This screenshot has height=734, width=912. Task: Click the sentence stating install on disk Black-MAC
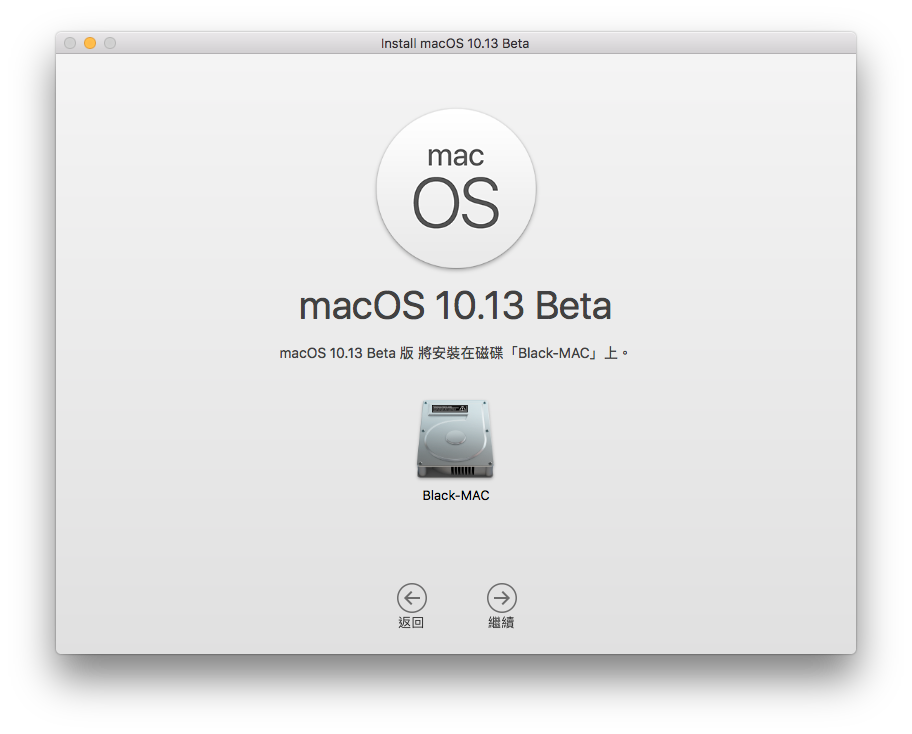454,353
